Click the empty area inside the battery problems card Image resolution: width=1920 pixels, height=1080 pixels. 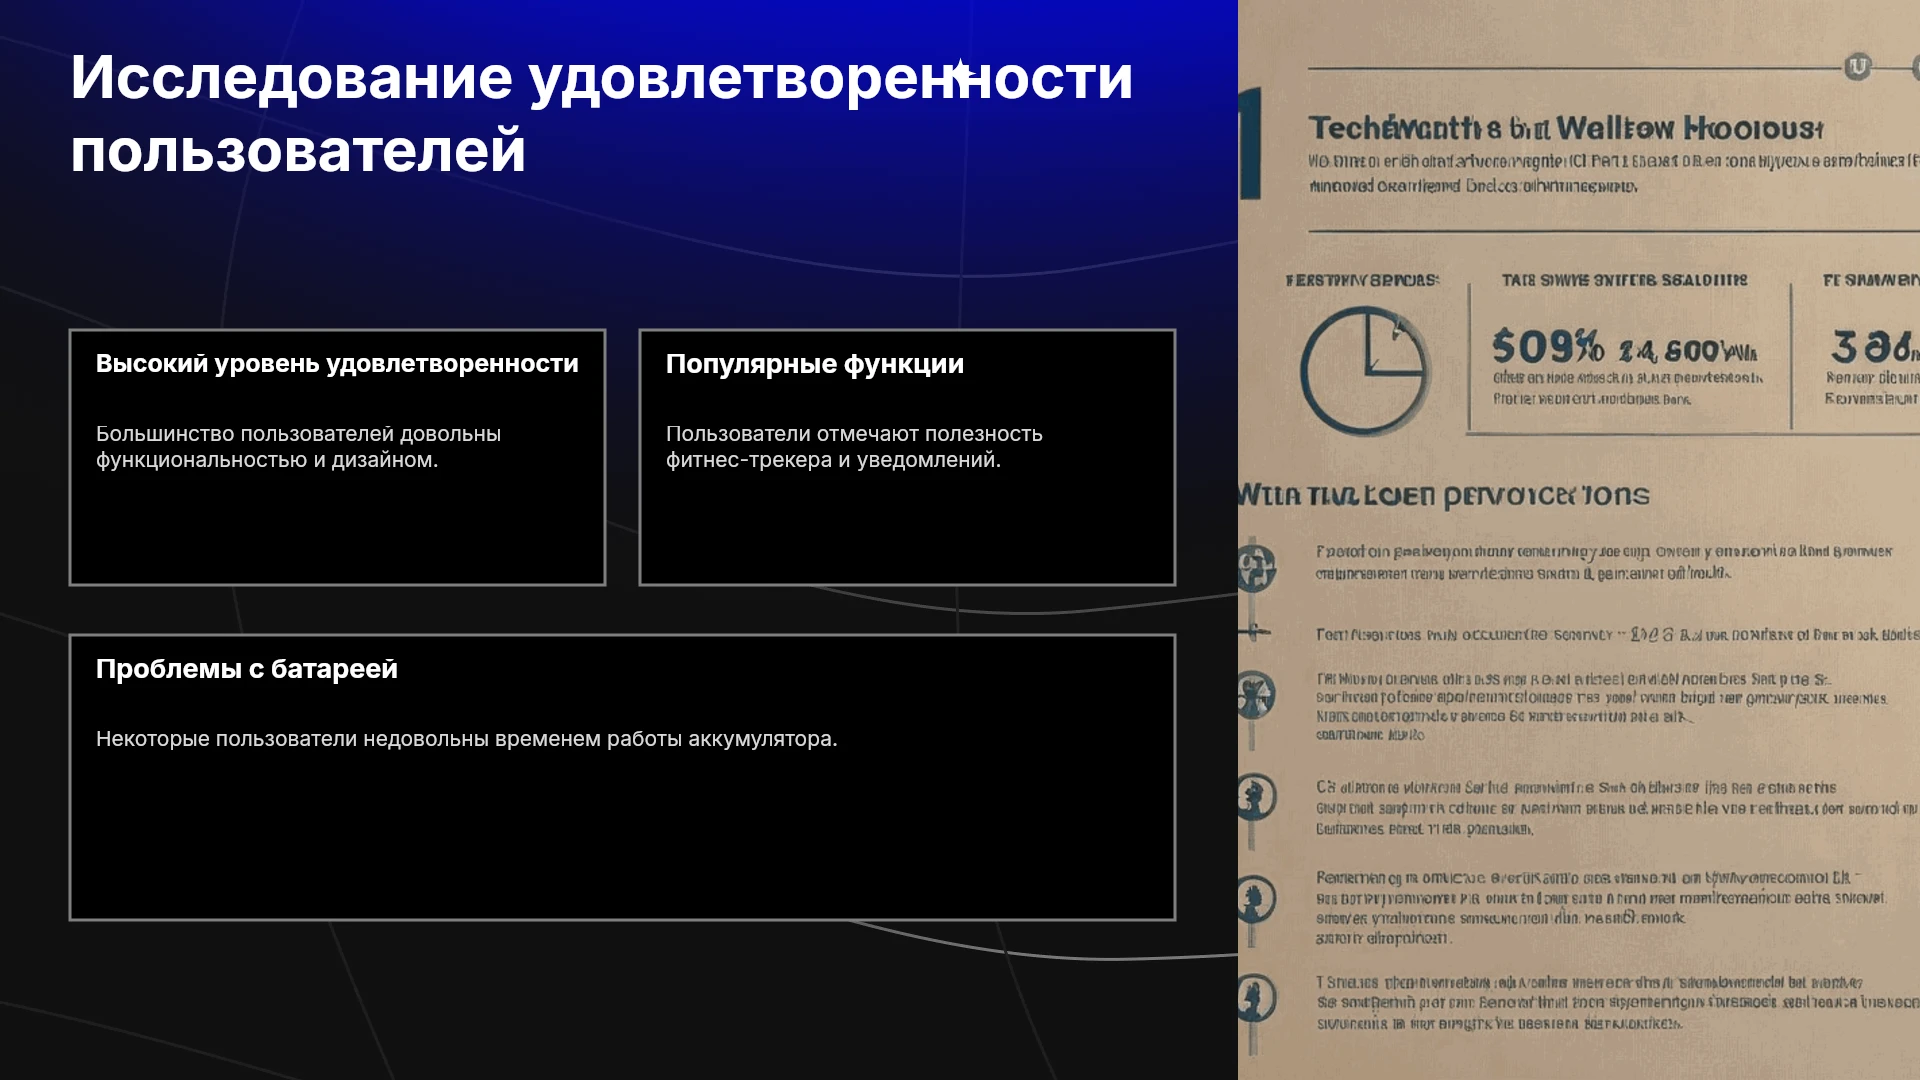(x=622, y=840)
